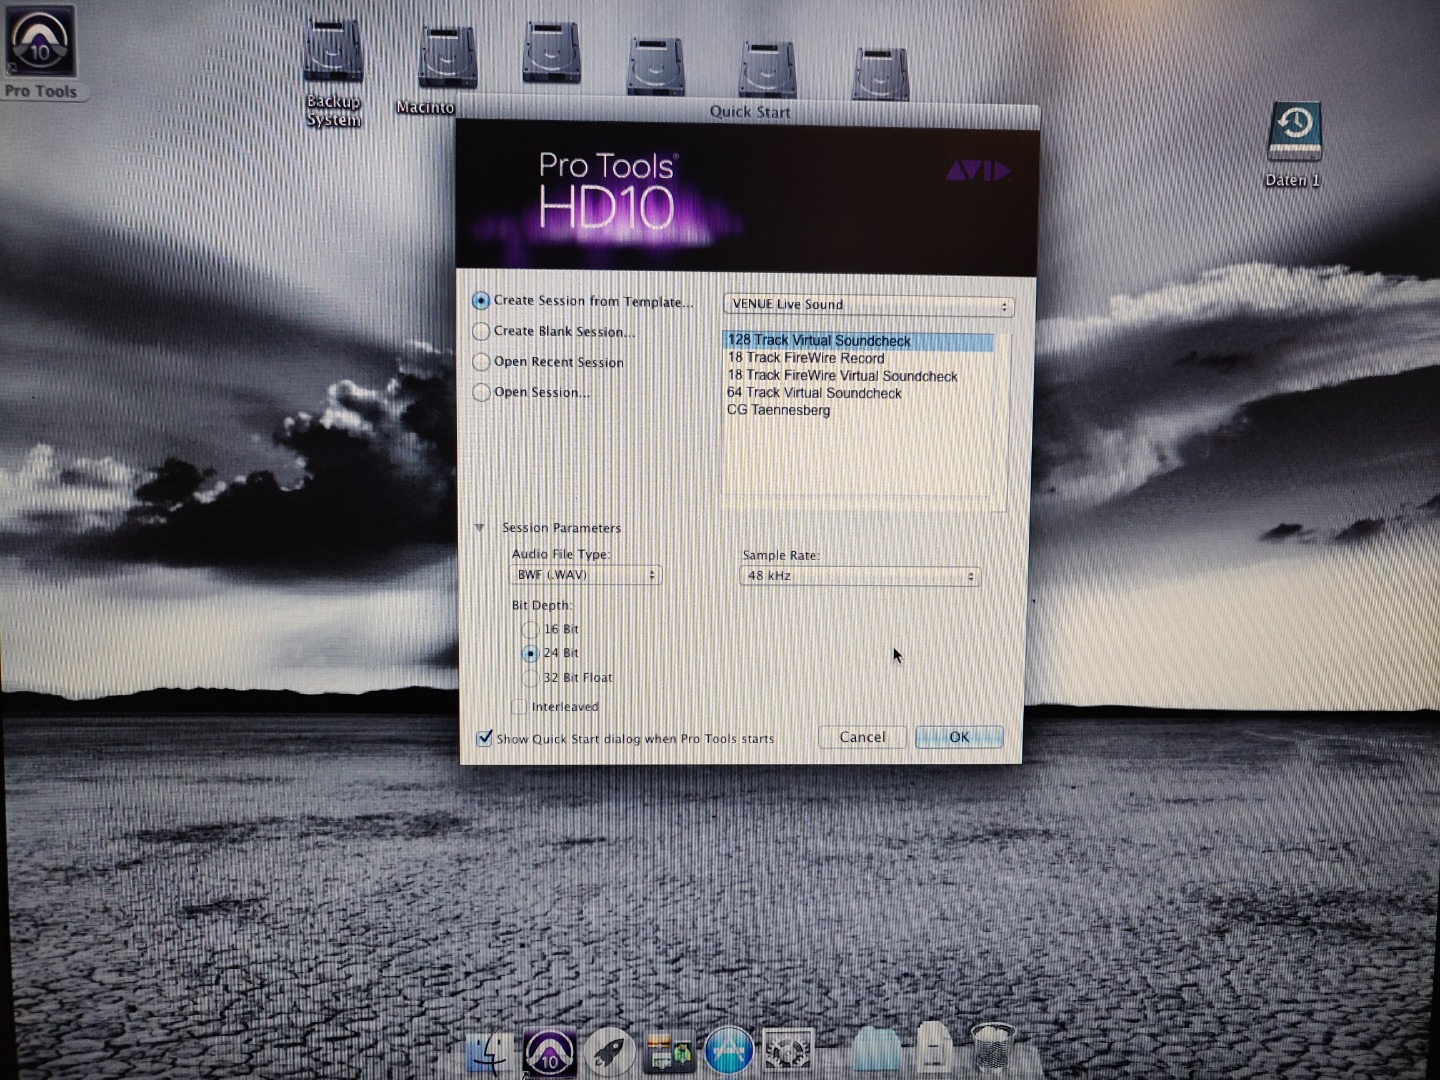The image size is (1440, 1080).
Task: Open the Trash in the dock
Action: click(x=992, y=1048)
